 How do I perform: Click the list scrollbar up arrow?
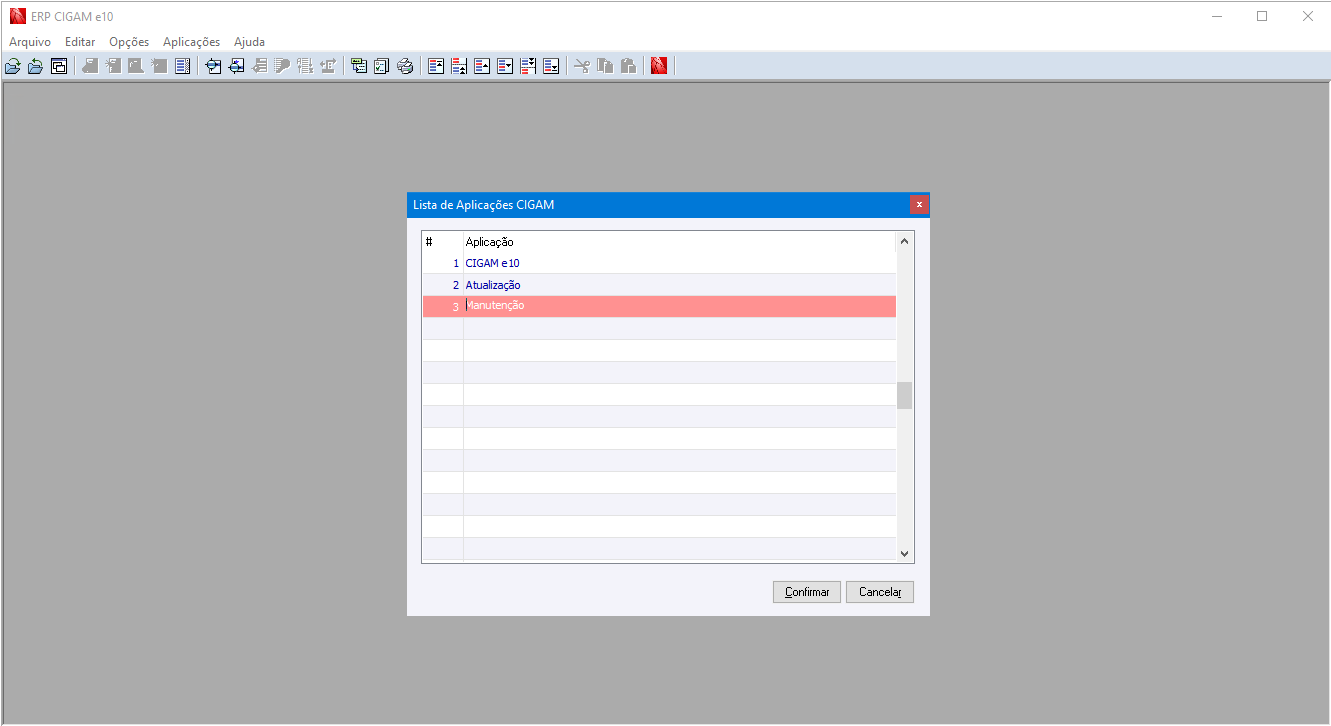[x=905, y=241]
